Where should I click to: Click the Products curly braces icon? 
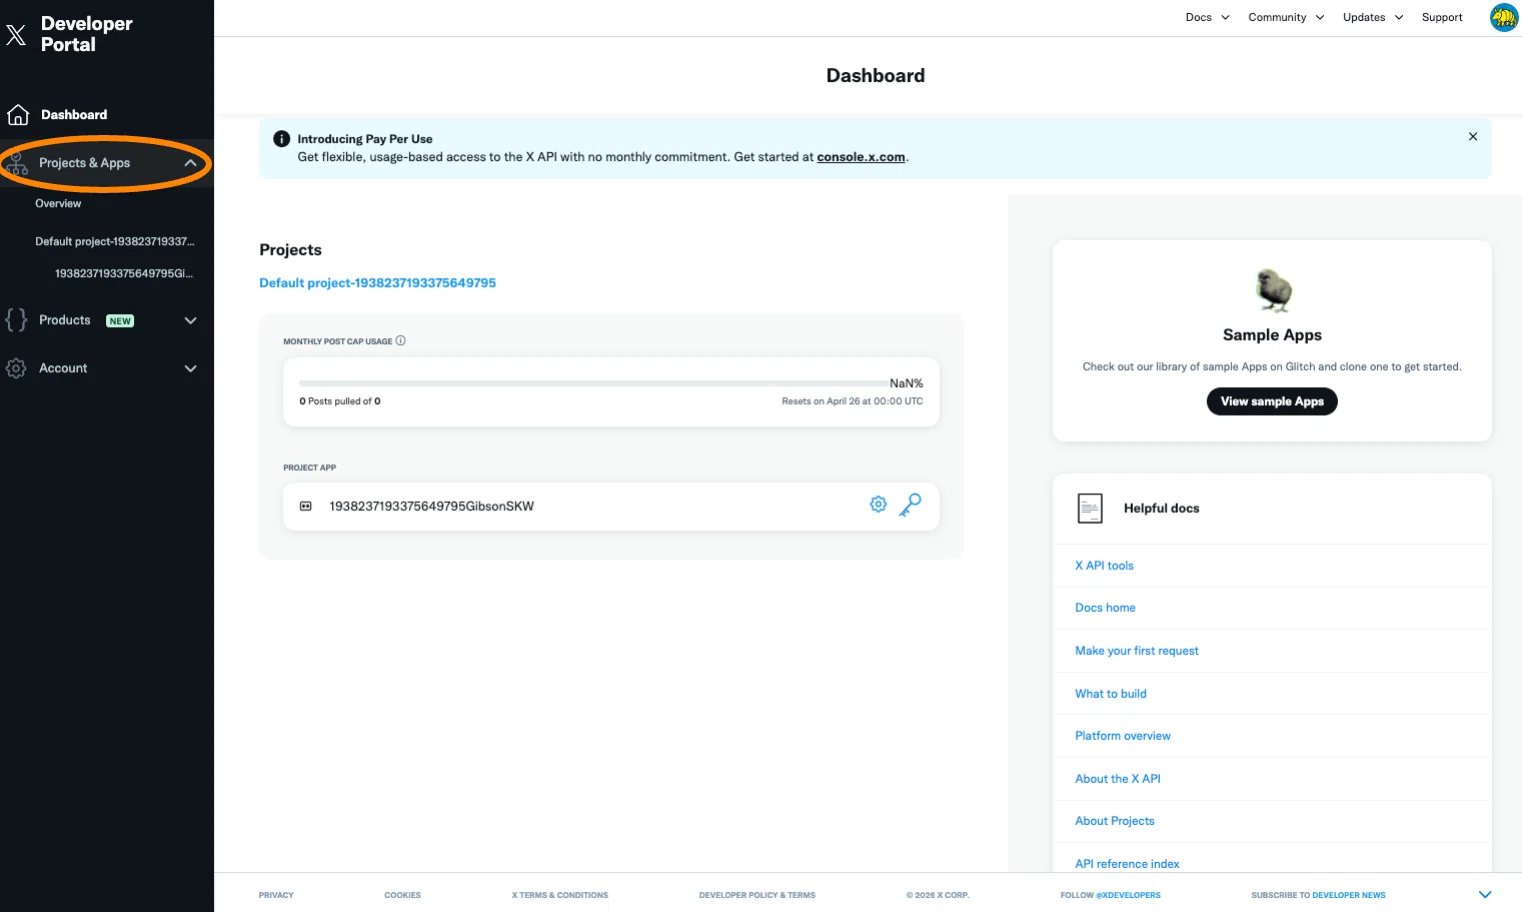tap(16, 320)
